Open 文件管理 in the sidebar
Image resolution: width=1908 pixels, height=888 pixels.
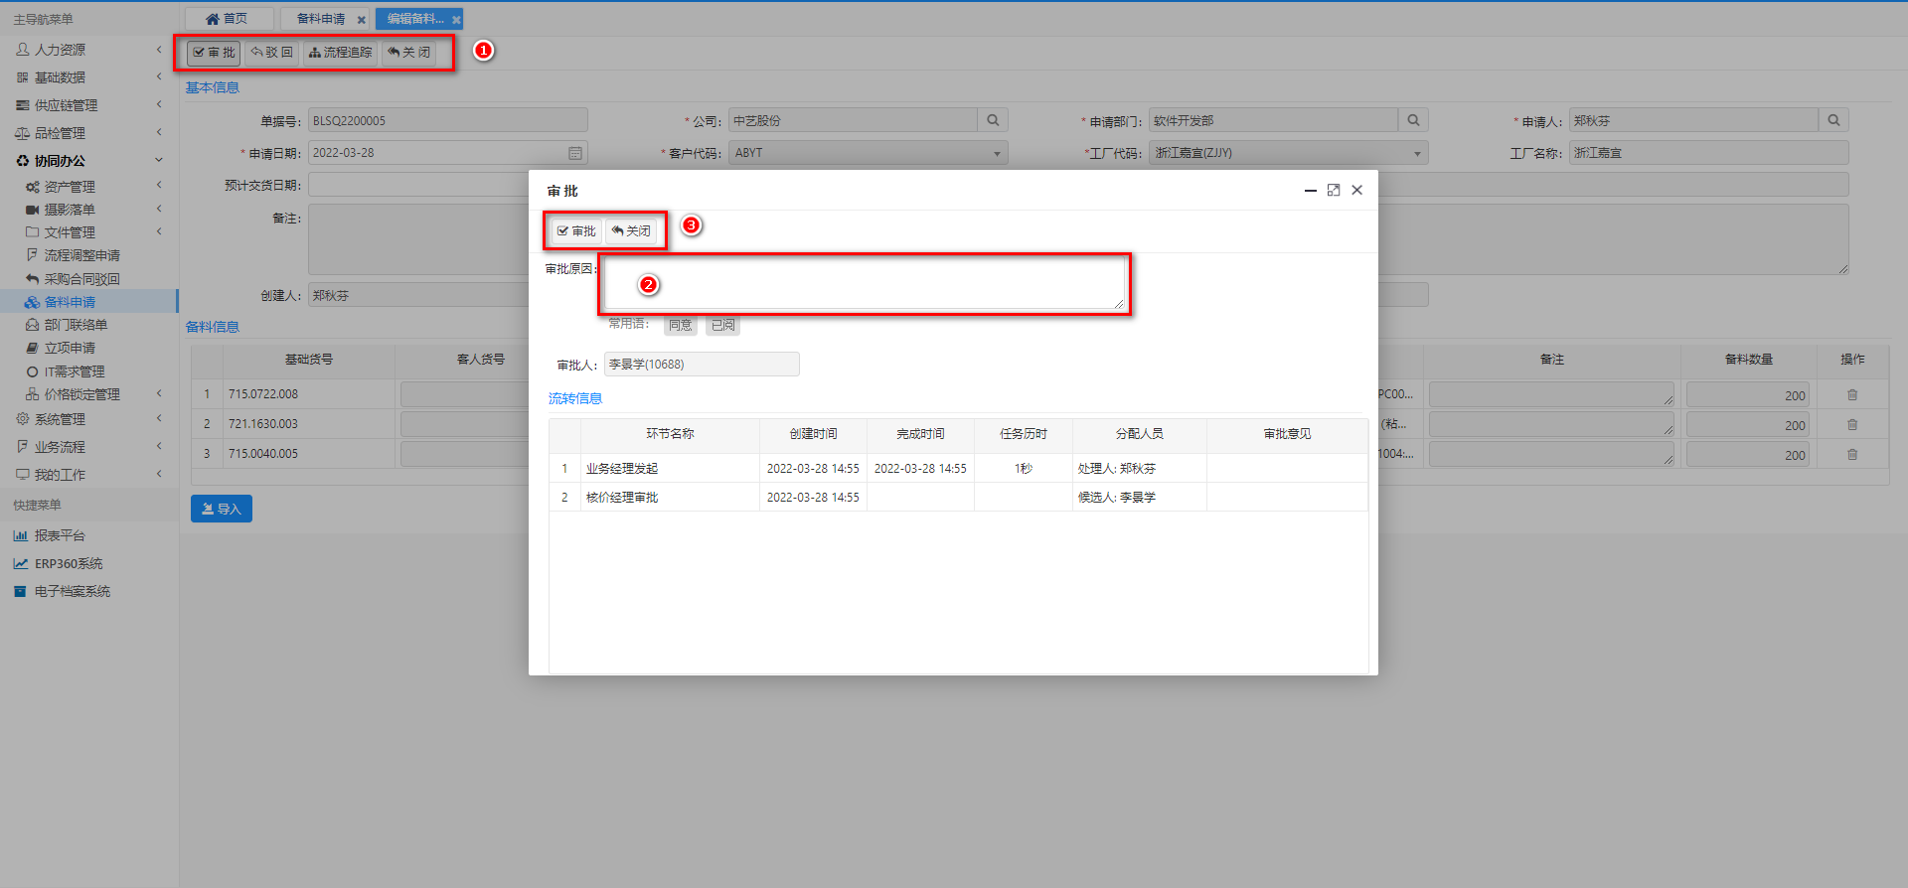click(x=89, y=233)
